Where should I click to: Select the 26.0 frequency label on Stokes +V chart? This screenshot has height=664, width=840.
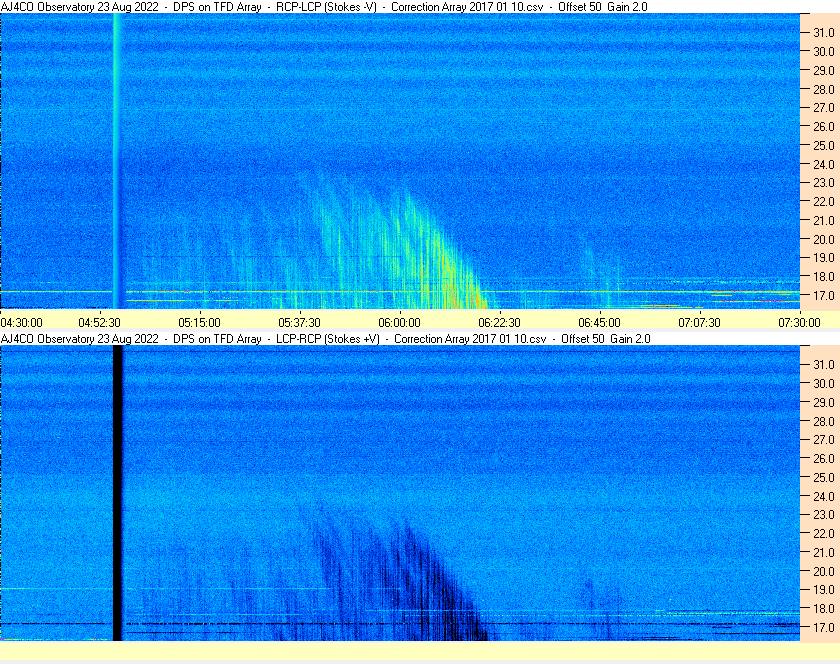click(824, 458)
